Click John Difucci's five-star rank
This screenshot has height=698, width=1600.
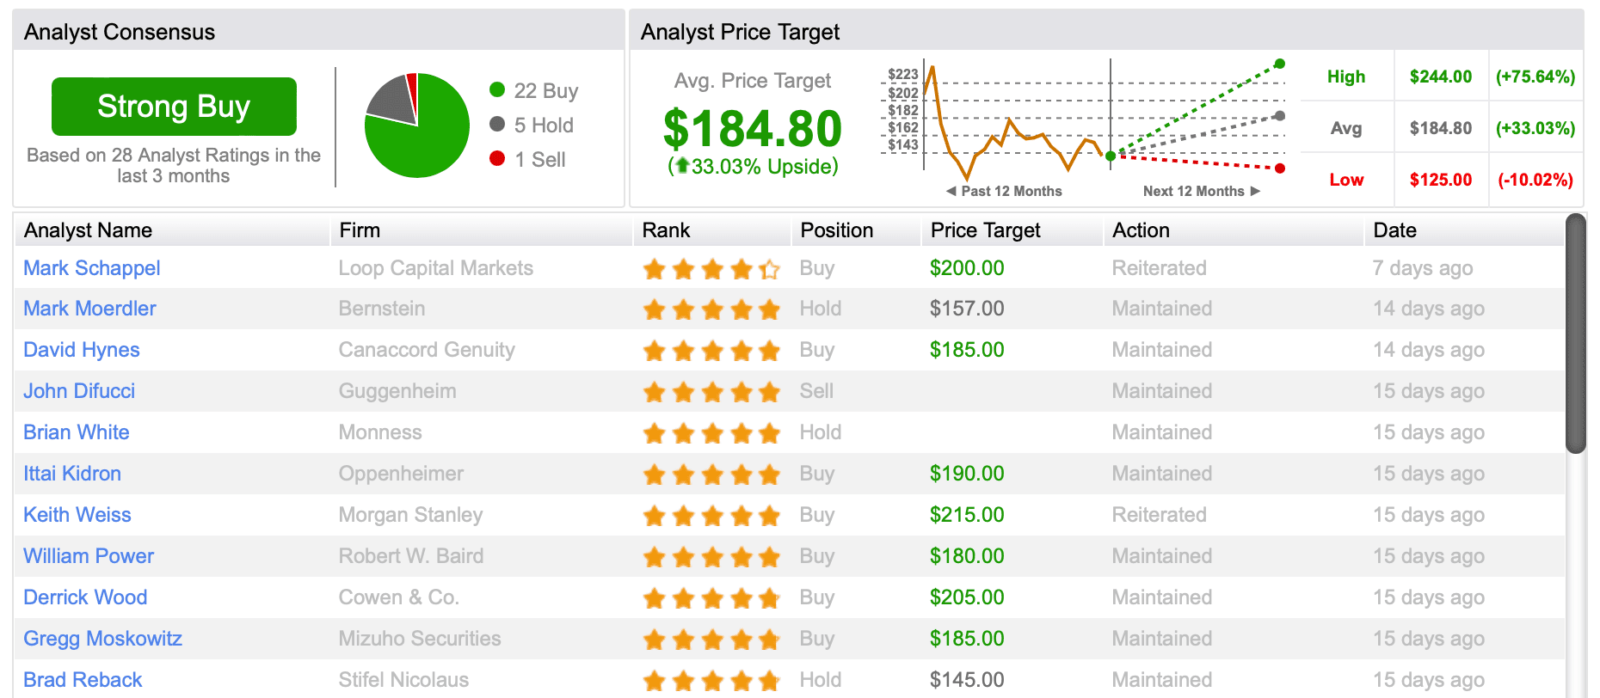(711, 392)
